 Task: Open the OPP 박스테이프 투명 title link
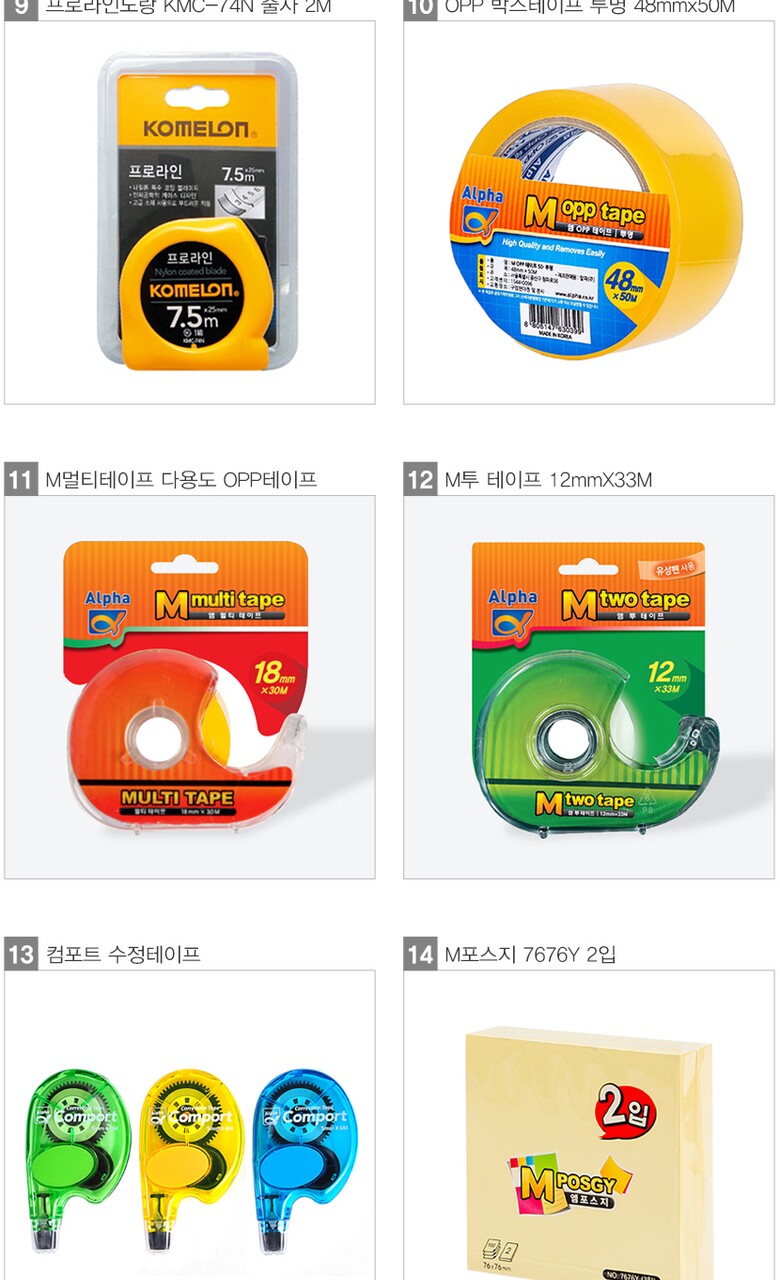pos(589,8)
